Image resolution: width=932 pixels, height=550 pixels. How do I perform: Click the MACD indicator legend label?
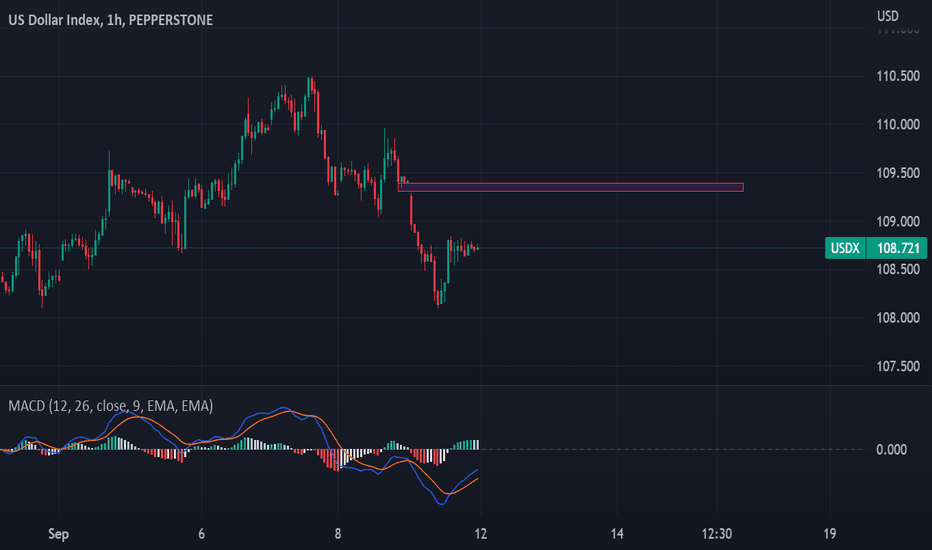click(111, 406)
